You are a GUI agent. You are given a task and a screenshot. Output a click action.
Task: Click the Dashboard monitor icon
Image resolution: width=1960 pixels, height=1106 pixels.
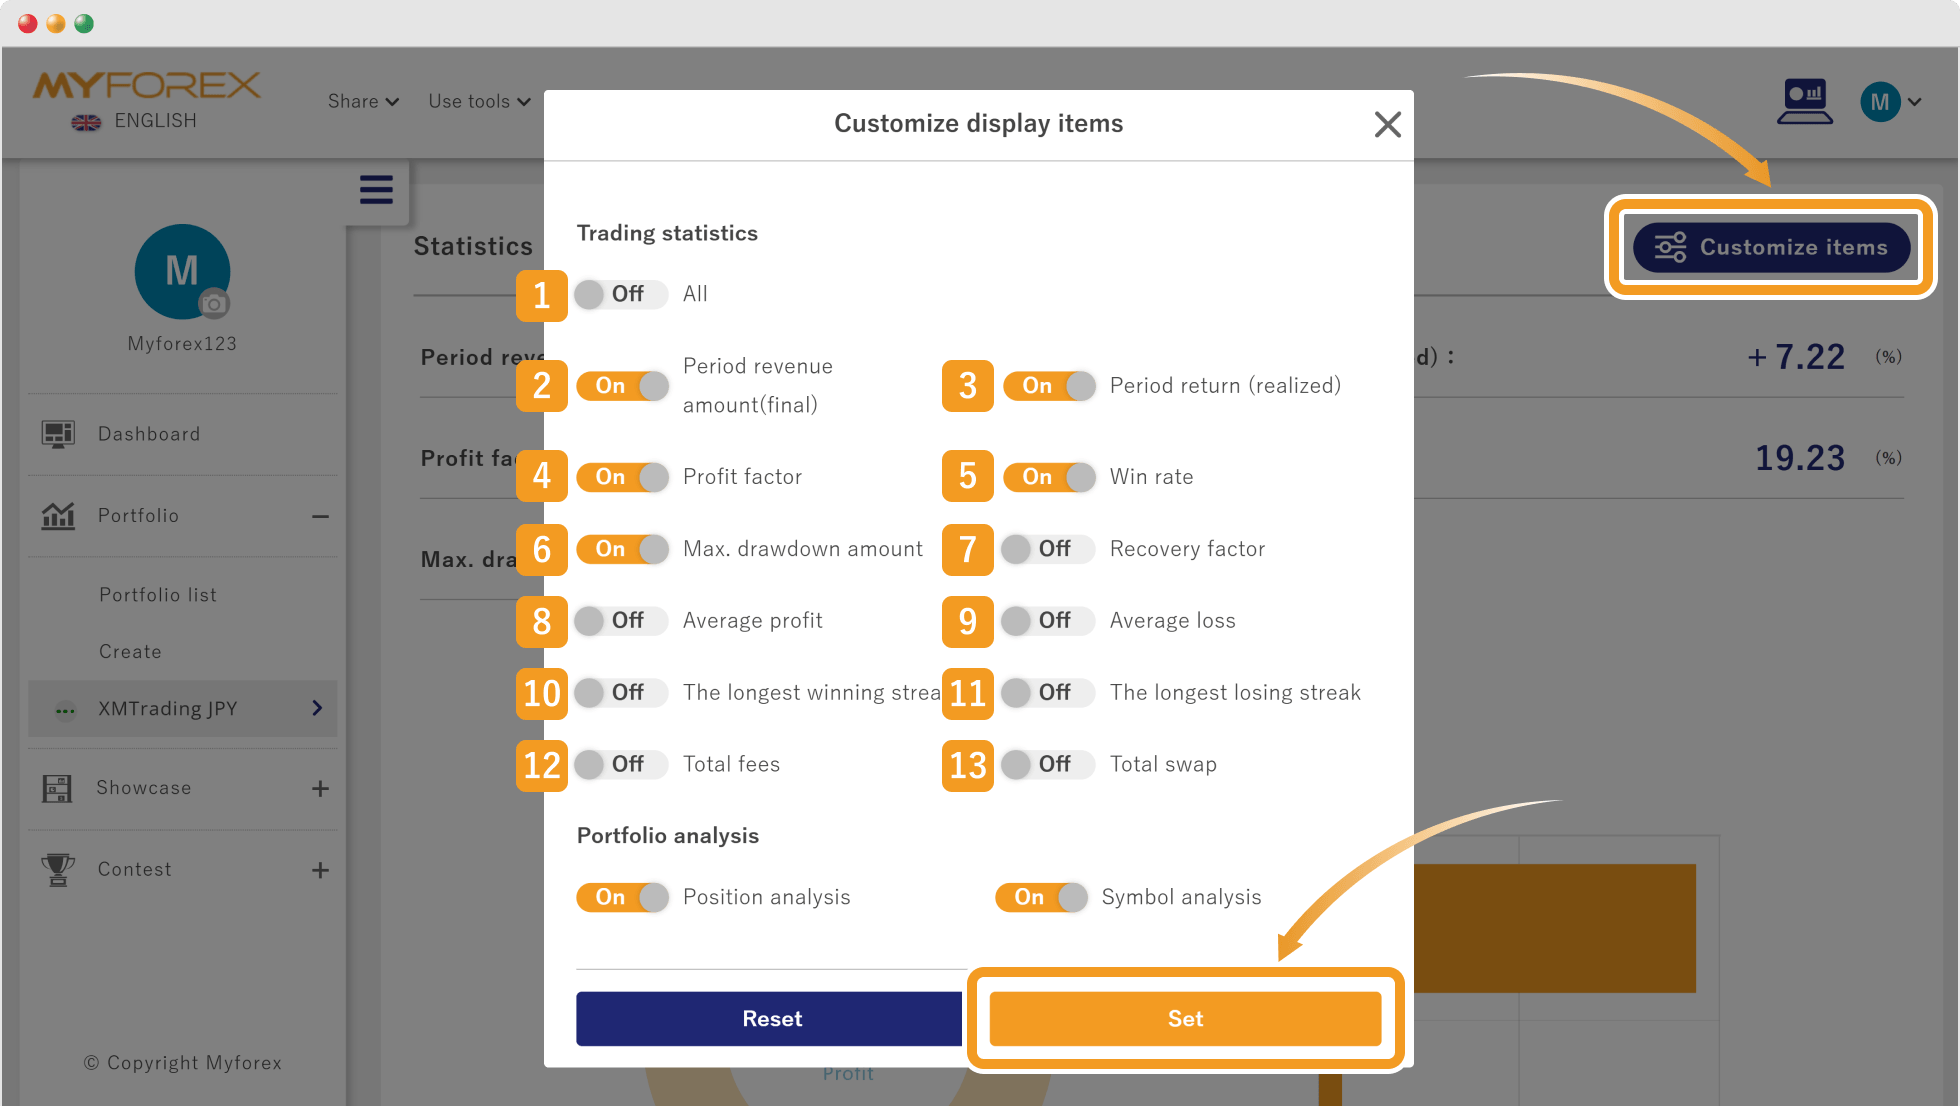58,434
